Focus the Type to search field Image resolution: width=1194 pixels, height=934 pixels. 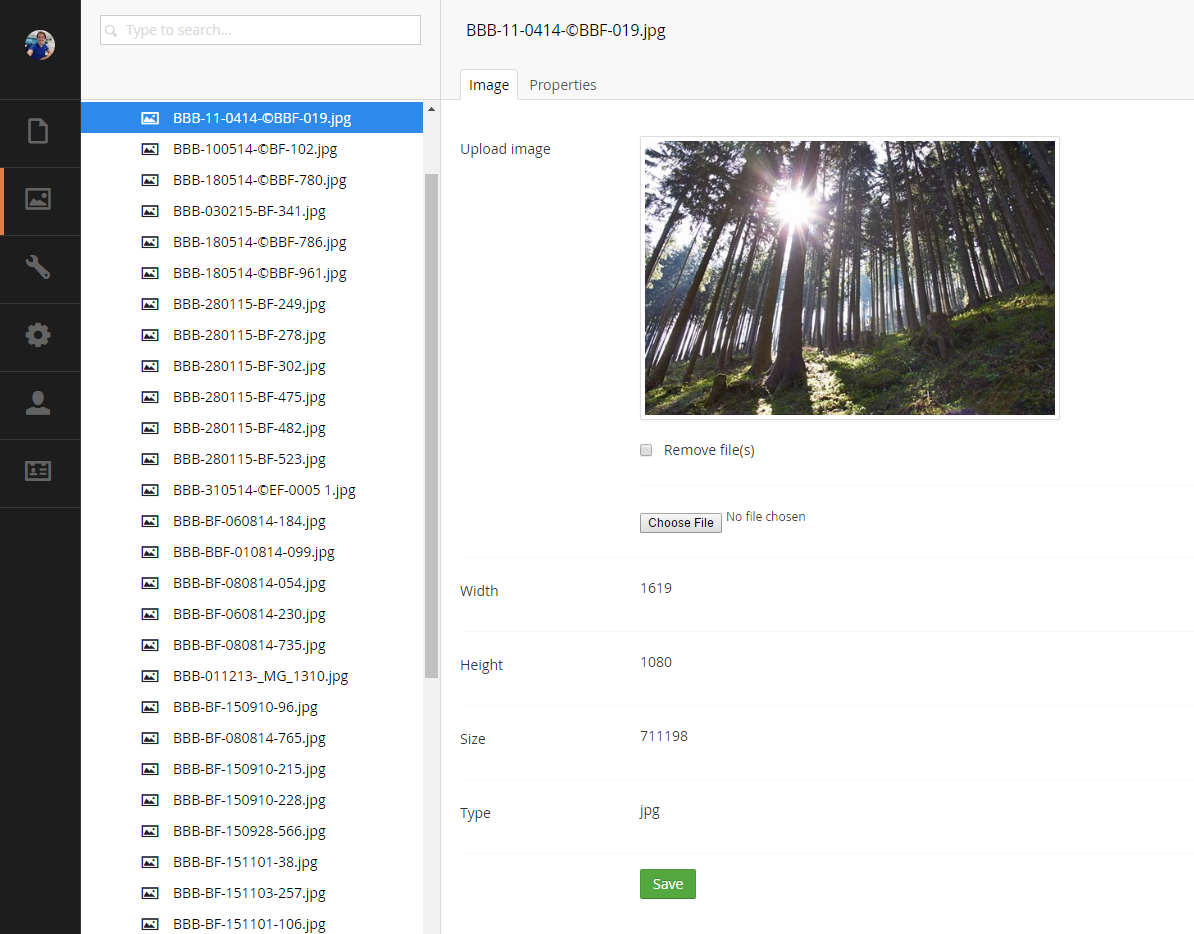260,31
